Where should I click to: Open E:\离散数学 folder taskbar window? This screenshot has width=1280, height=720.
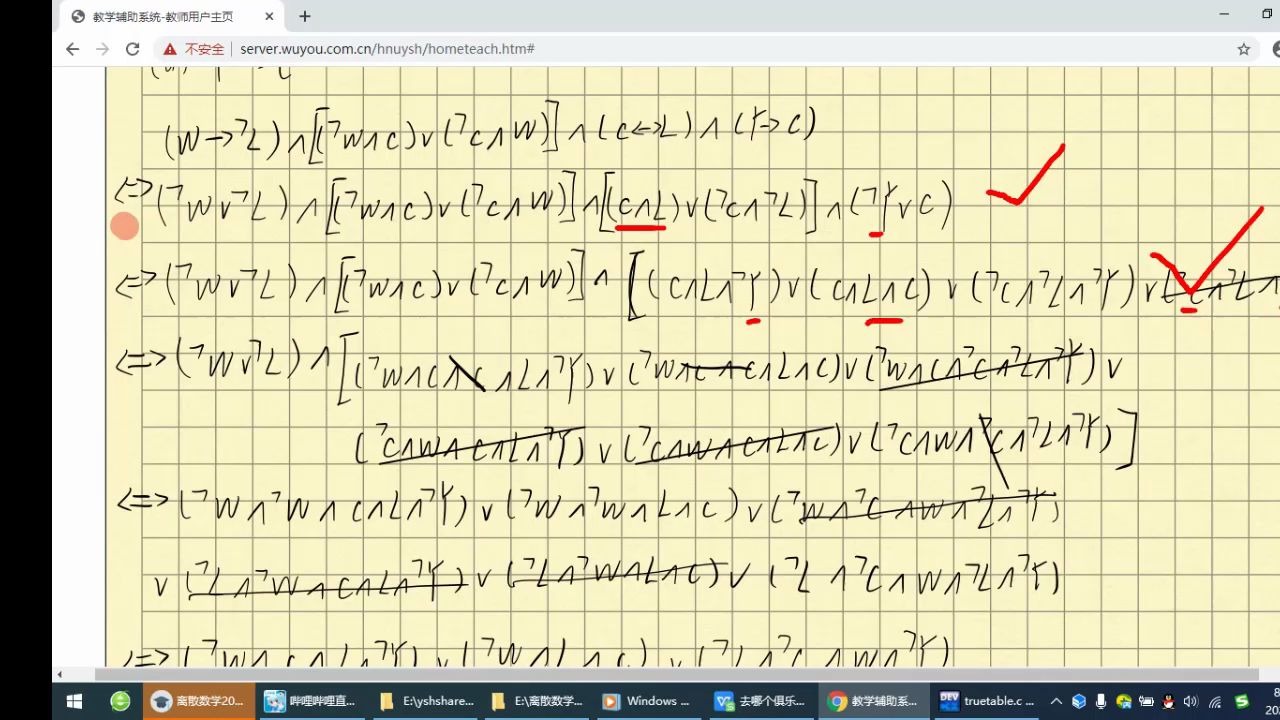(x=536, y=702)
